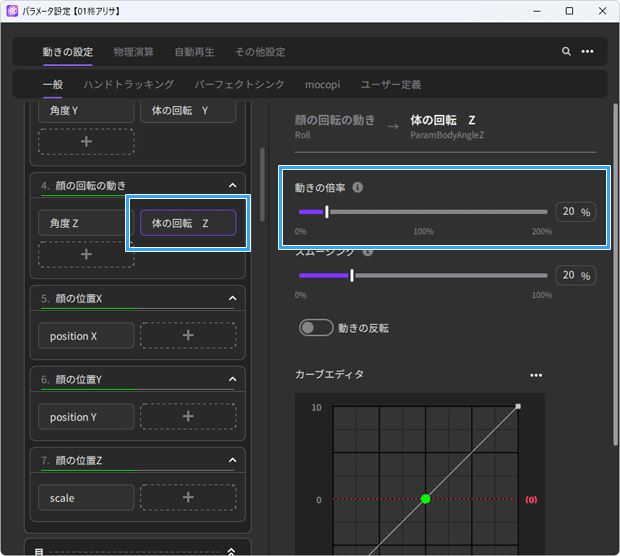Select the 体の回転 Y parameter button
The height and width of the screenshot is (556, 620).
[188, 111]
